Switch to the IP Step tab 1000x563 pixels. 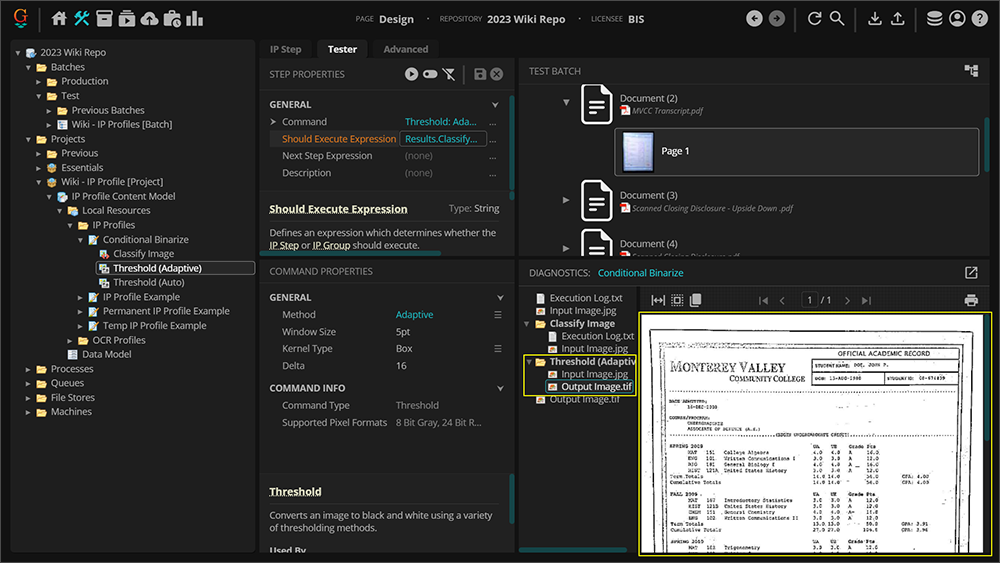pyautogui.click(x=285, y=49)
